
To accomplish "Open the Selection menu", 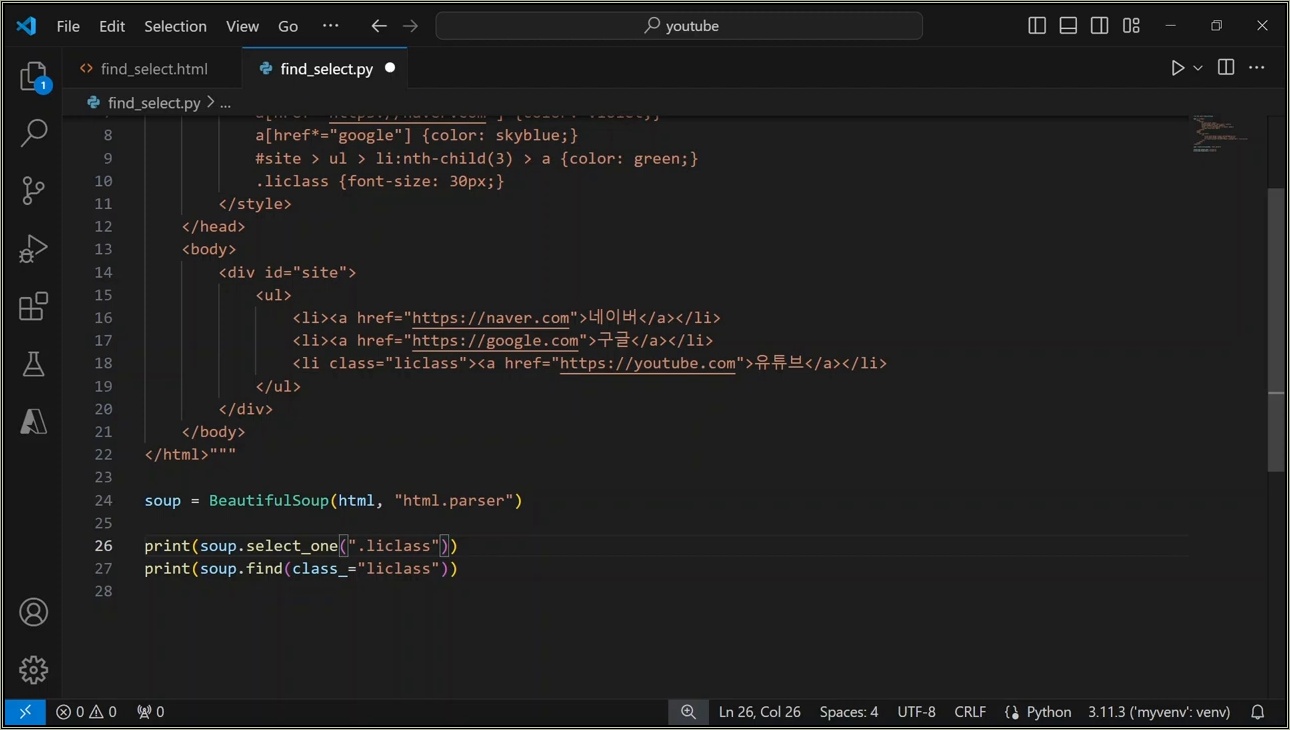I will coord(175,26).
